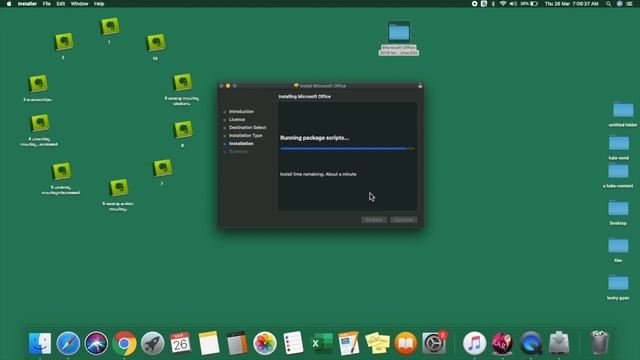Open Calendar showing 26 in dock

click(180, 343)
